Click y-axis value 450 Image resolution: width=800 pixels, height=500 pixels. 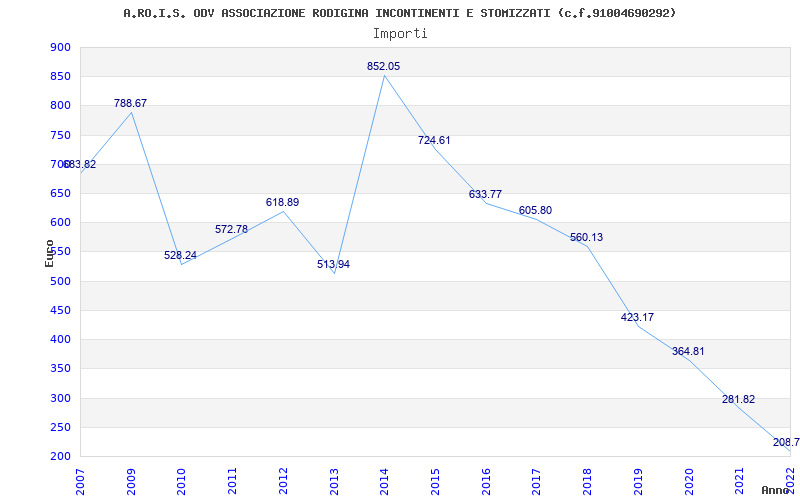[60, 310]
